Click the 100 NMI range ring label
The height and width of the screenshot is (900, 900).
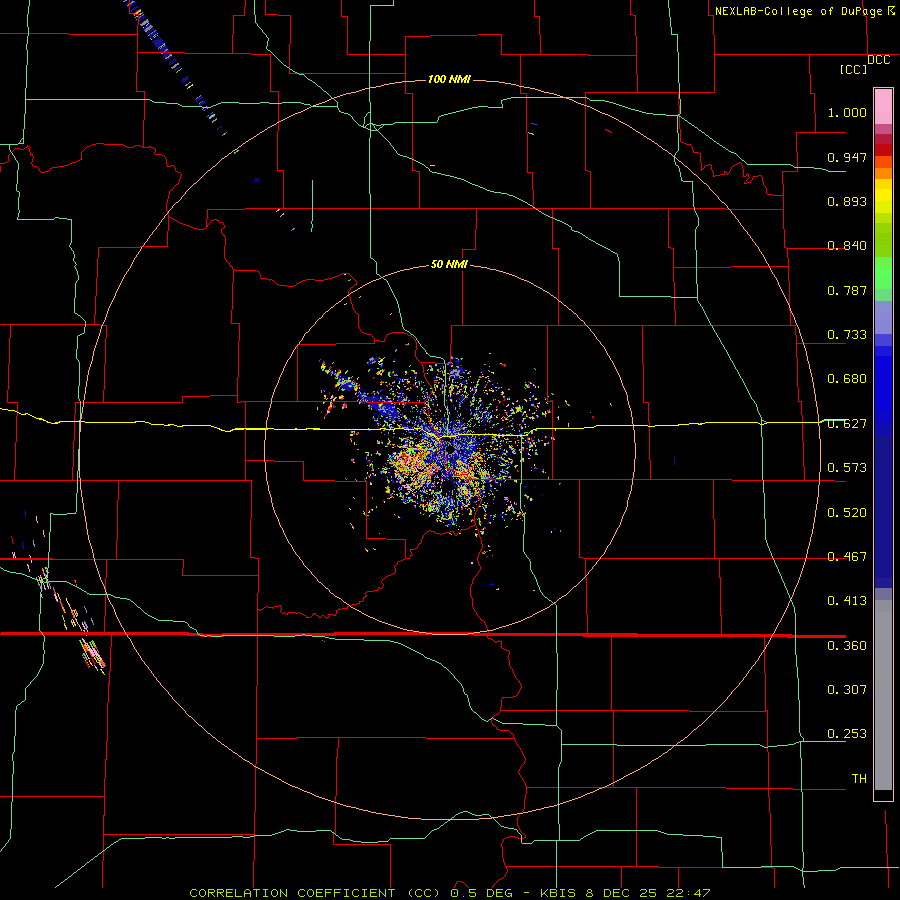(x=449, y=79)
